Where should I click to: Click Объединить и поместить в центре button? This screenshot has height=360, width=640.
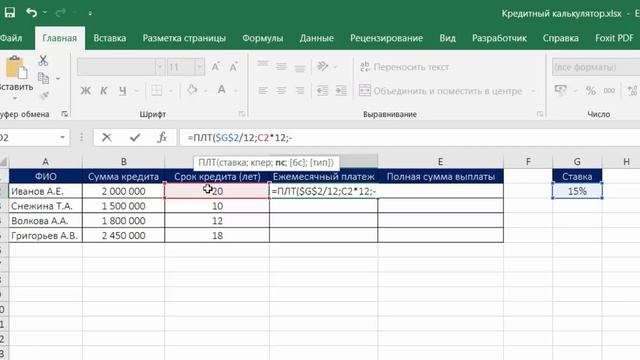[x=440, y=91]
